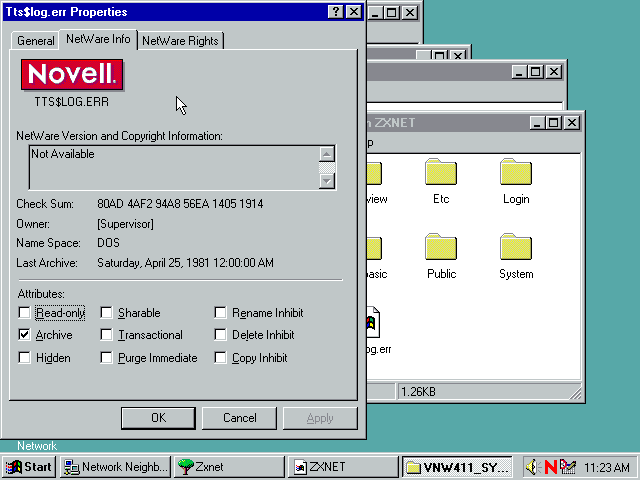Viewport: 640px width, 480px height.
Task: Close the Tts$log.err Properties dialog
Action: click(x=353, y=12)
